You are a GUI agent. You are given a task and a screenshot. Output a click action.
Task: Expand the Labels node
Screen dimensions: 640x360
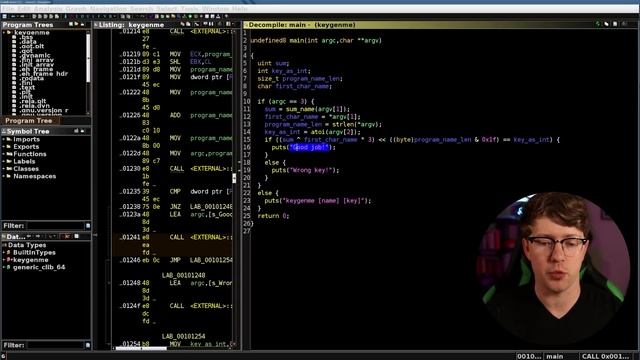[4, 161]
